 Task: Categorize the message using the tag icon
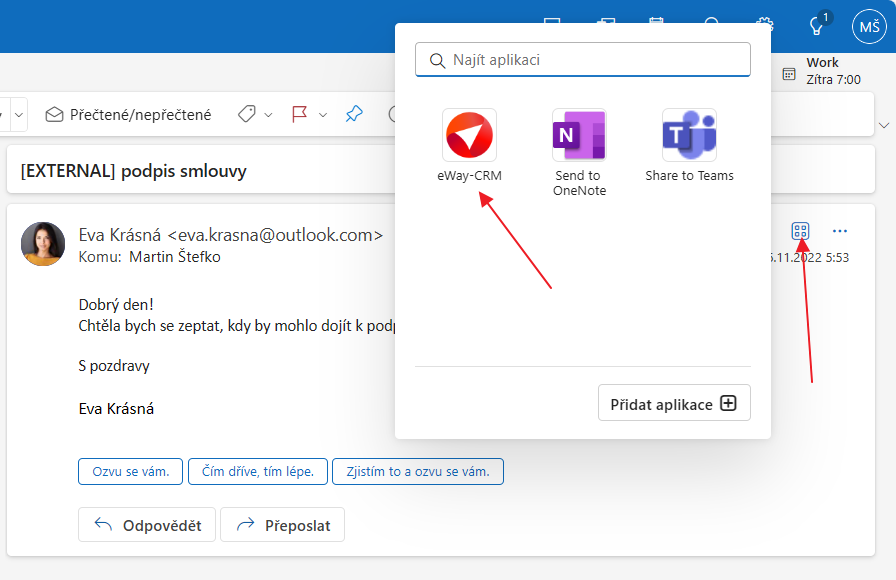click(246, 114)
